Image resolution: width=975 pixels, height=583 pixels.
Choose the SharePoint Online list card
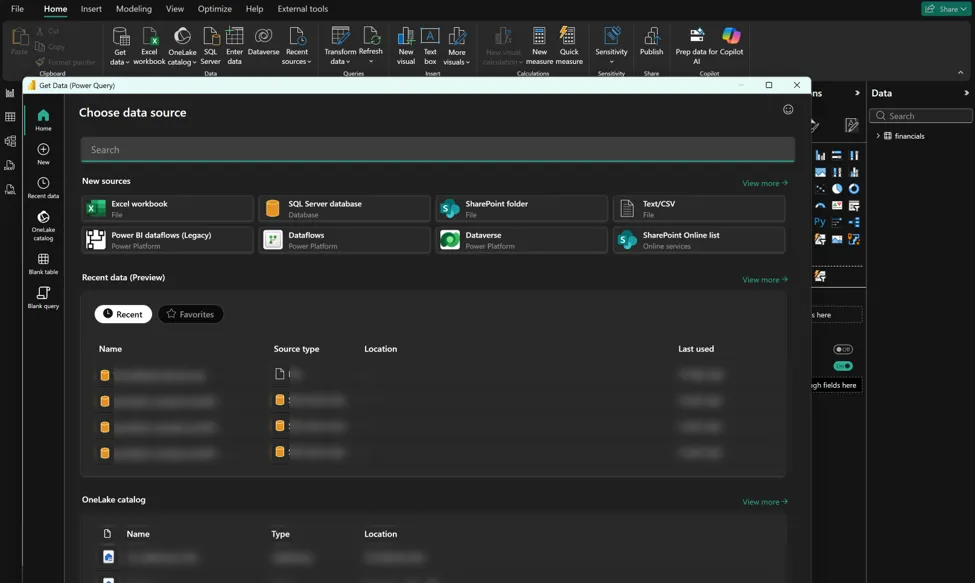click(x=699, y=240)
